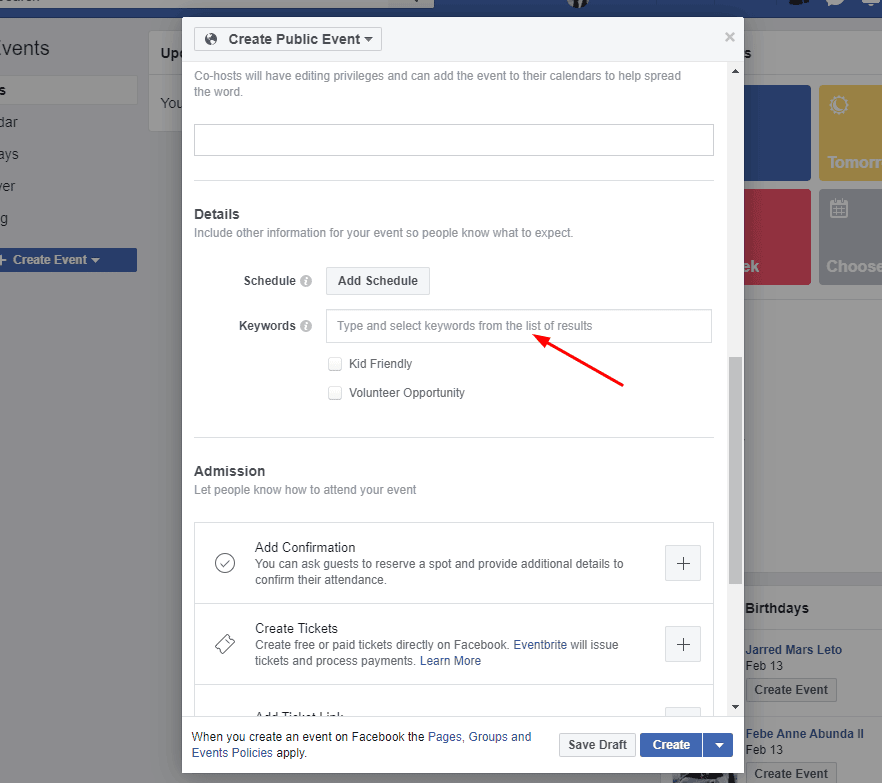Click the Add Schedule button
Screen dimensions: 882x783
click(x=377, y=281)
